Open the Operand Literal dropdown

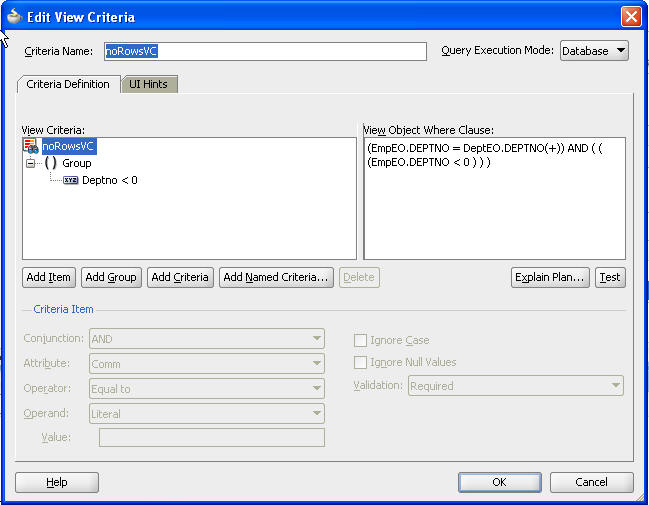207,414
